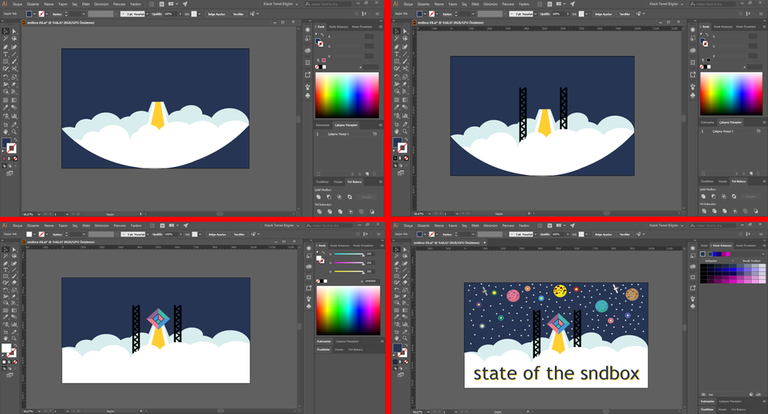Set paint mode to None in top-left toolbox
Viewport: 768px width, 414px height.
(15, 158)
